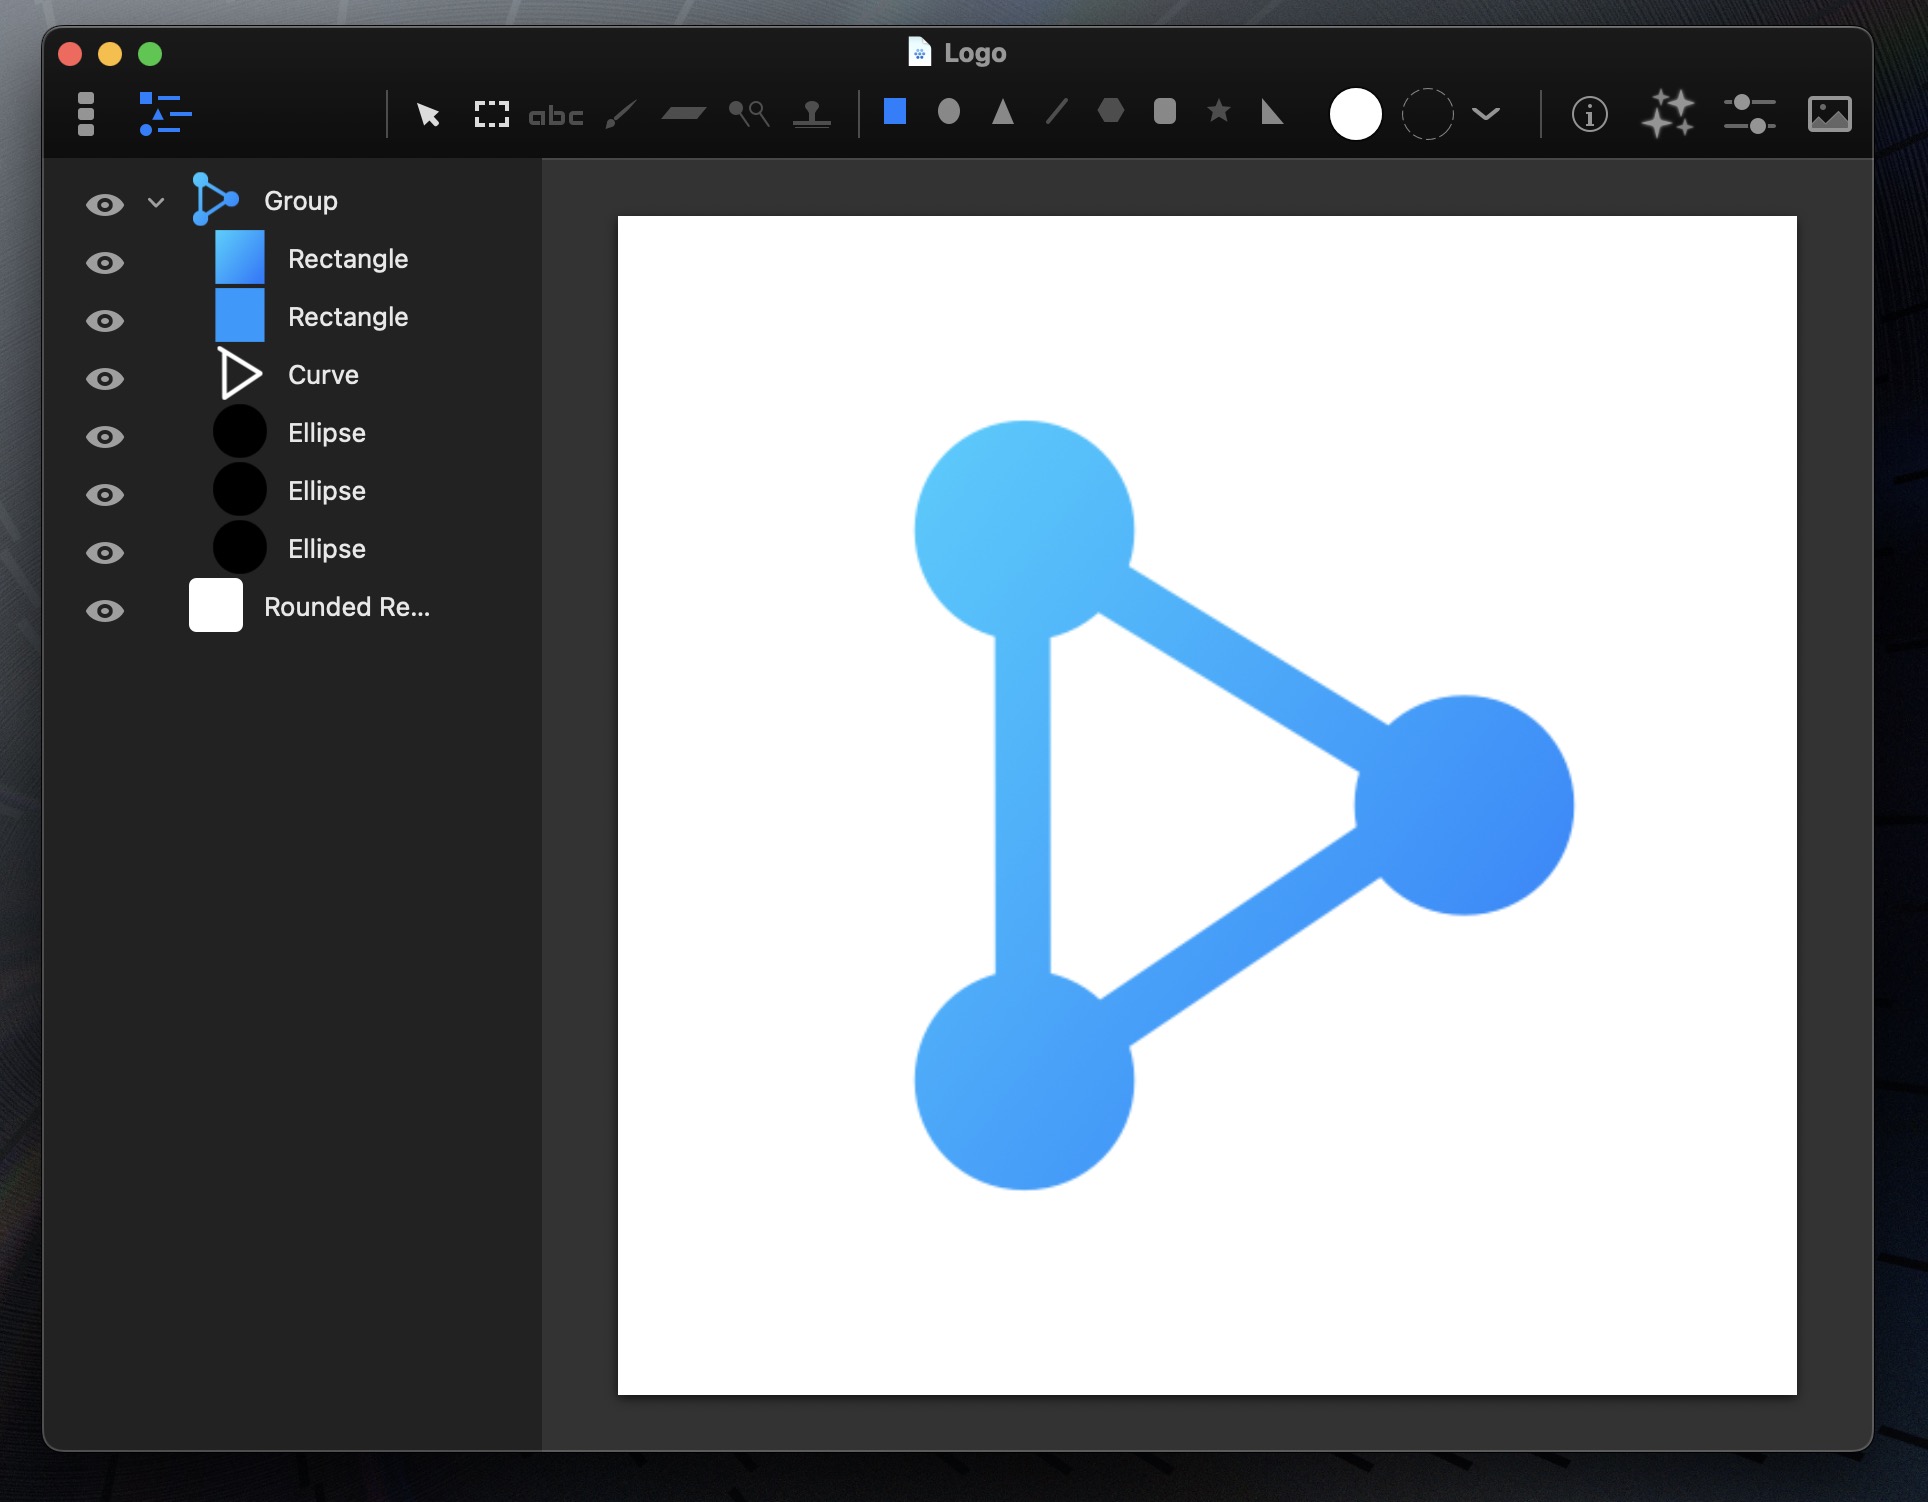Switch to the layers list view
Screen dimensions: 1928x1502
pyautogui.click(x=164, y=114)
